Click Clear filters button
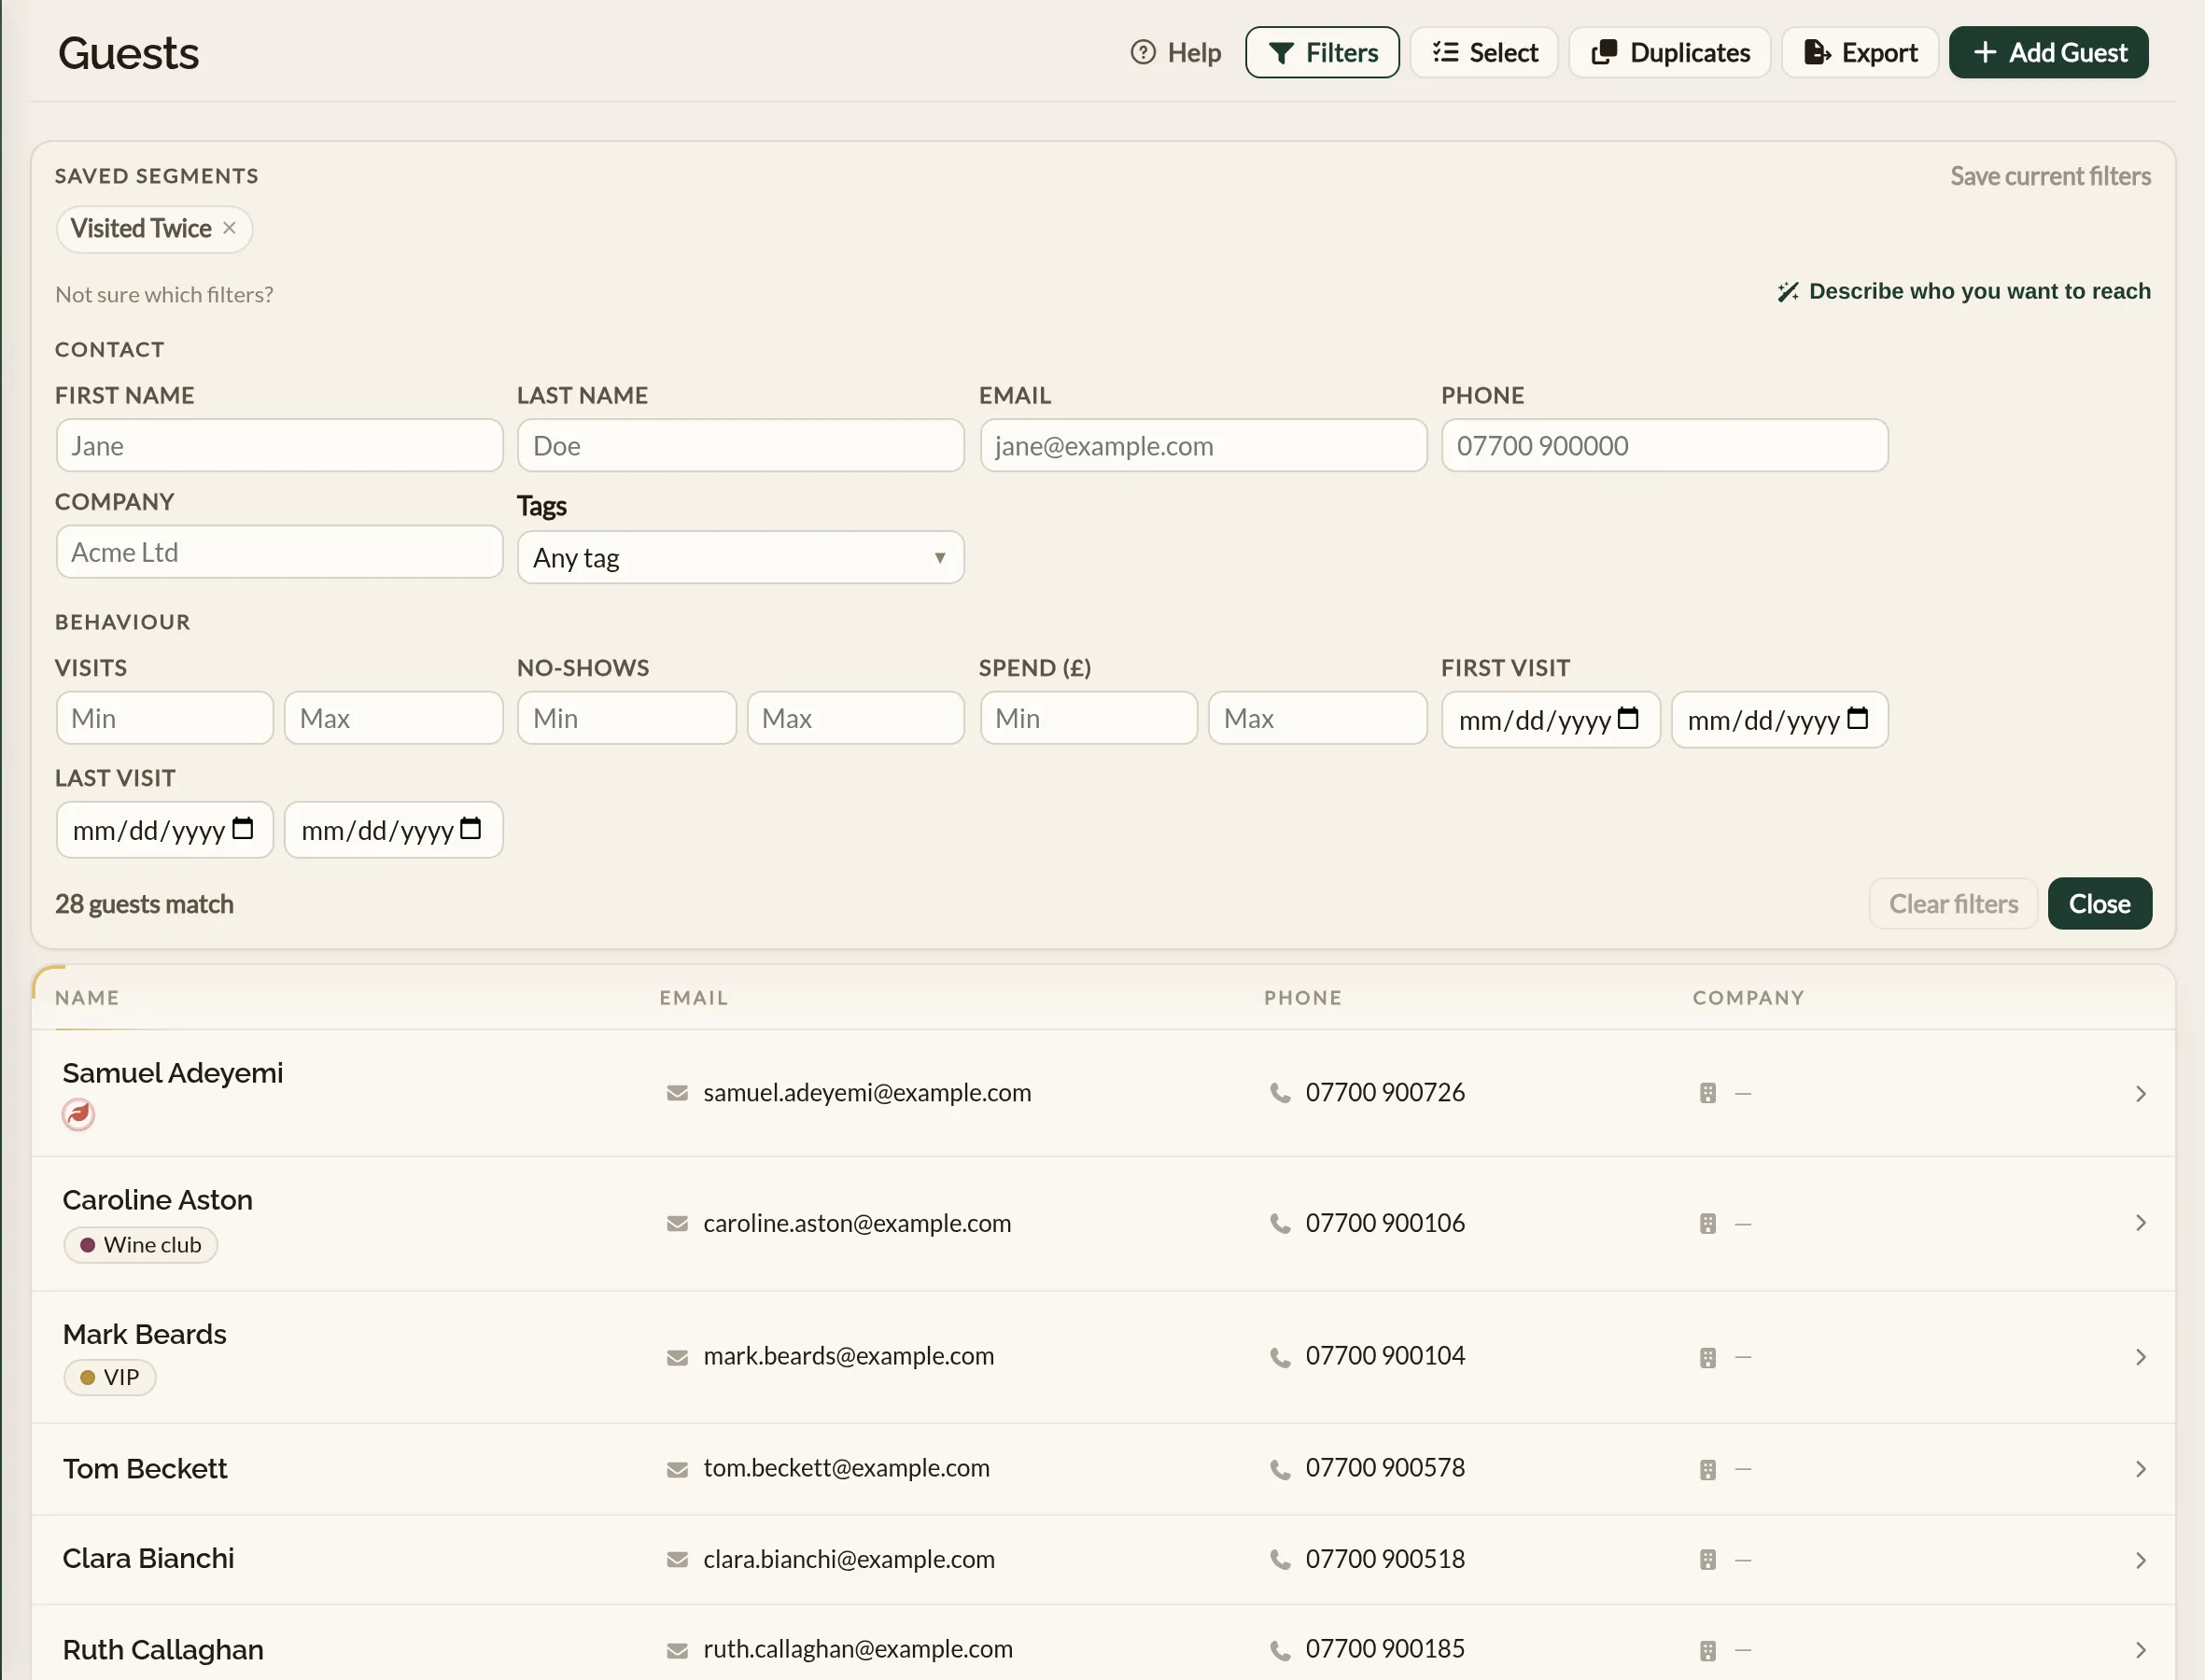The height and width of the screenshot is (1680, 2205). click(x=1953, y=903)
